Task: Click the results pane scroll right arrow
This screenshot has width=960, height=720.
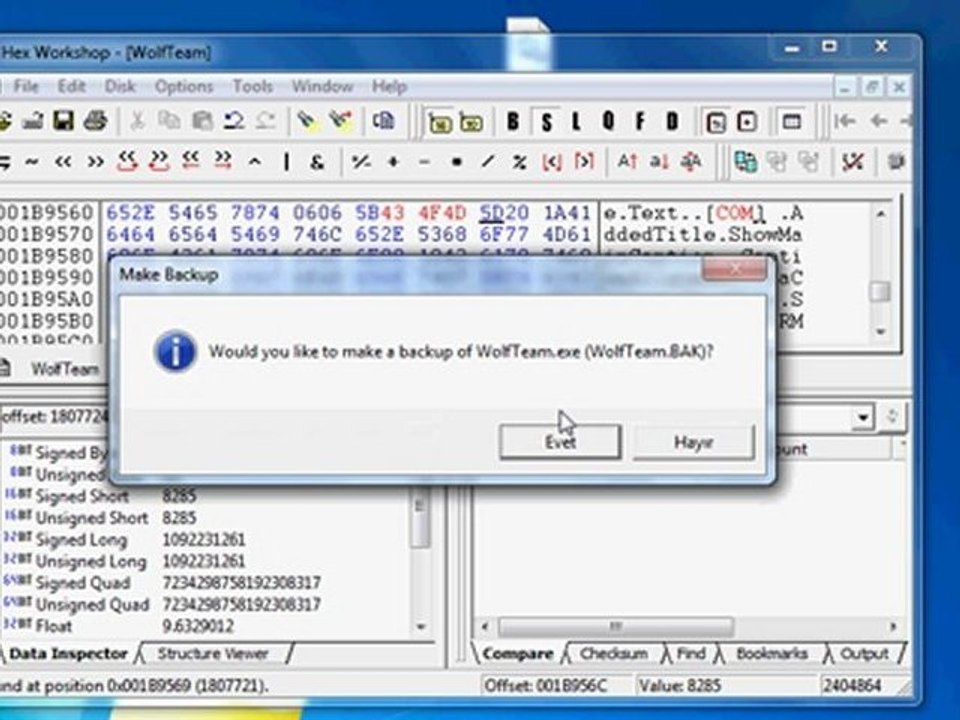Action: (x=893, y=626)
